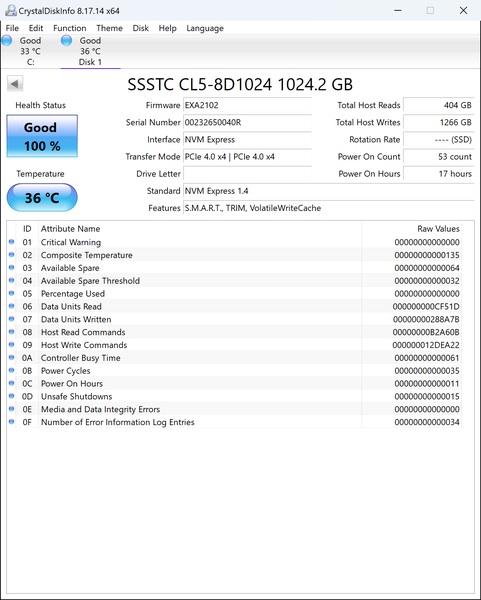Open the Language menu
Screen dimensions: 481x600
pos(205,28)
